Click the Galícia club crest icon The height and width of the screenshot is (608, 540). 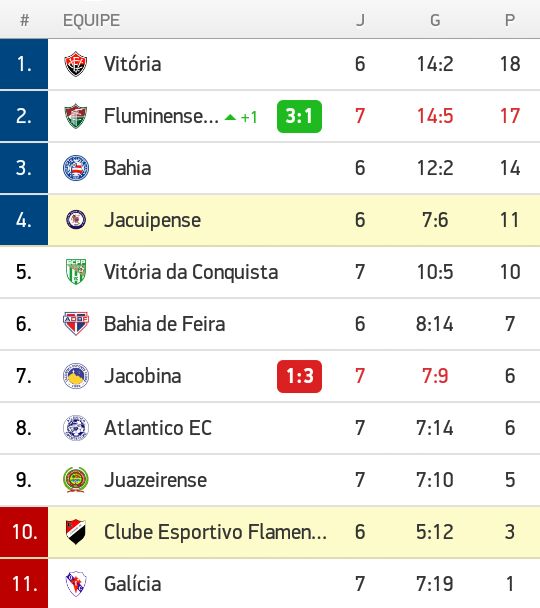(x=76, y=584)
